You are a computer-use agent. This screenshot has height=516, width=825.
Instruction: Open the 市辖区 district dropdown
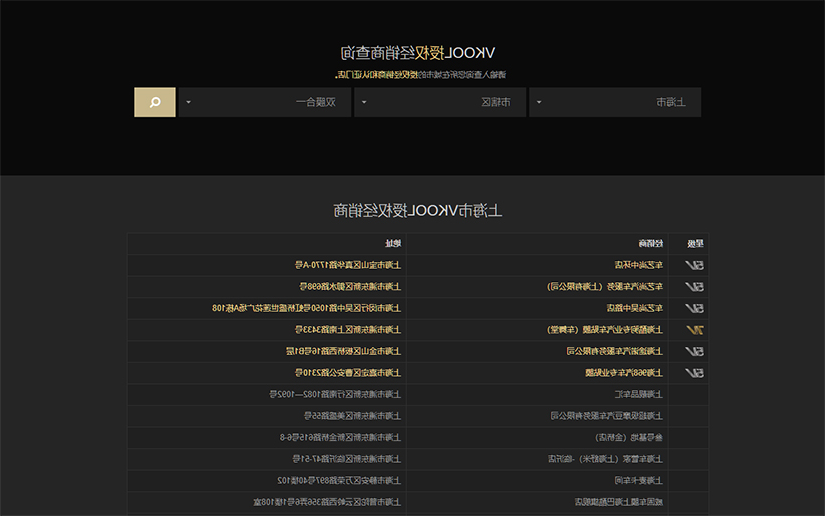440,102
